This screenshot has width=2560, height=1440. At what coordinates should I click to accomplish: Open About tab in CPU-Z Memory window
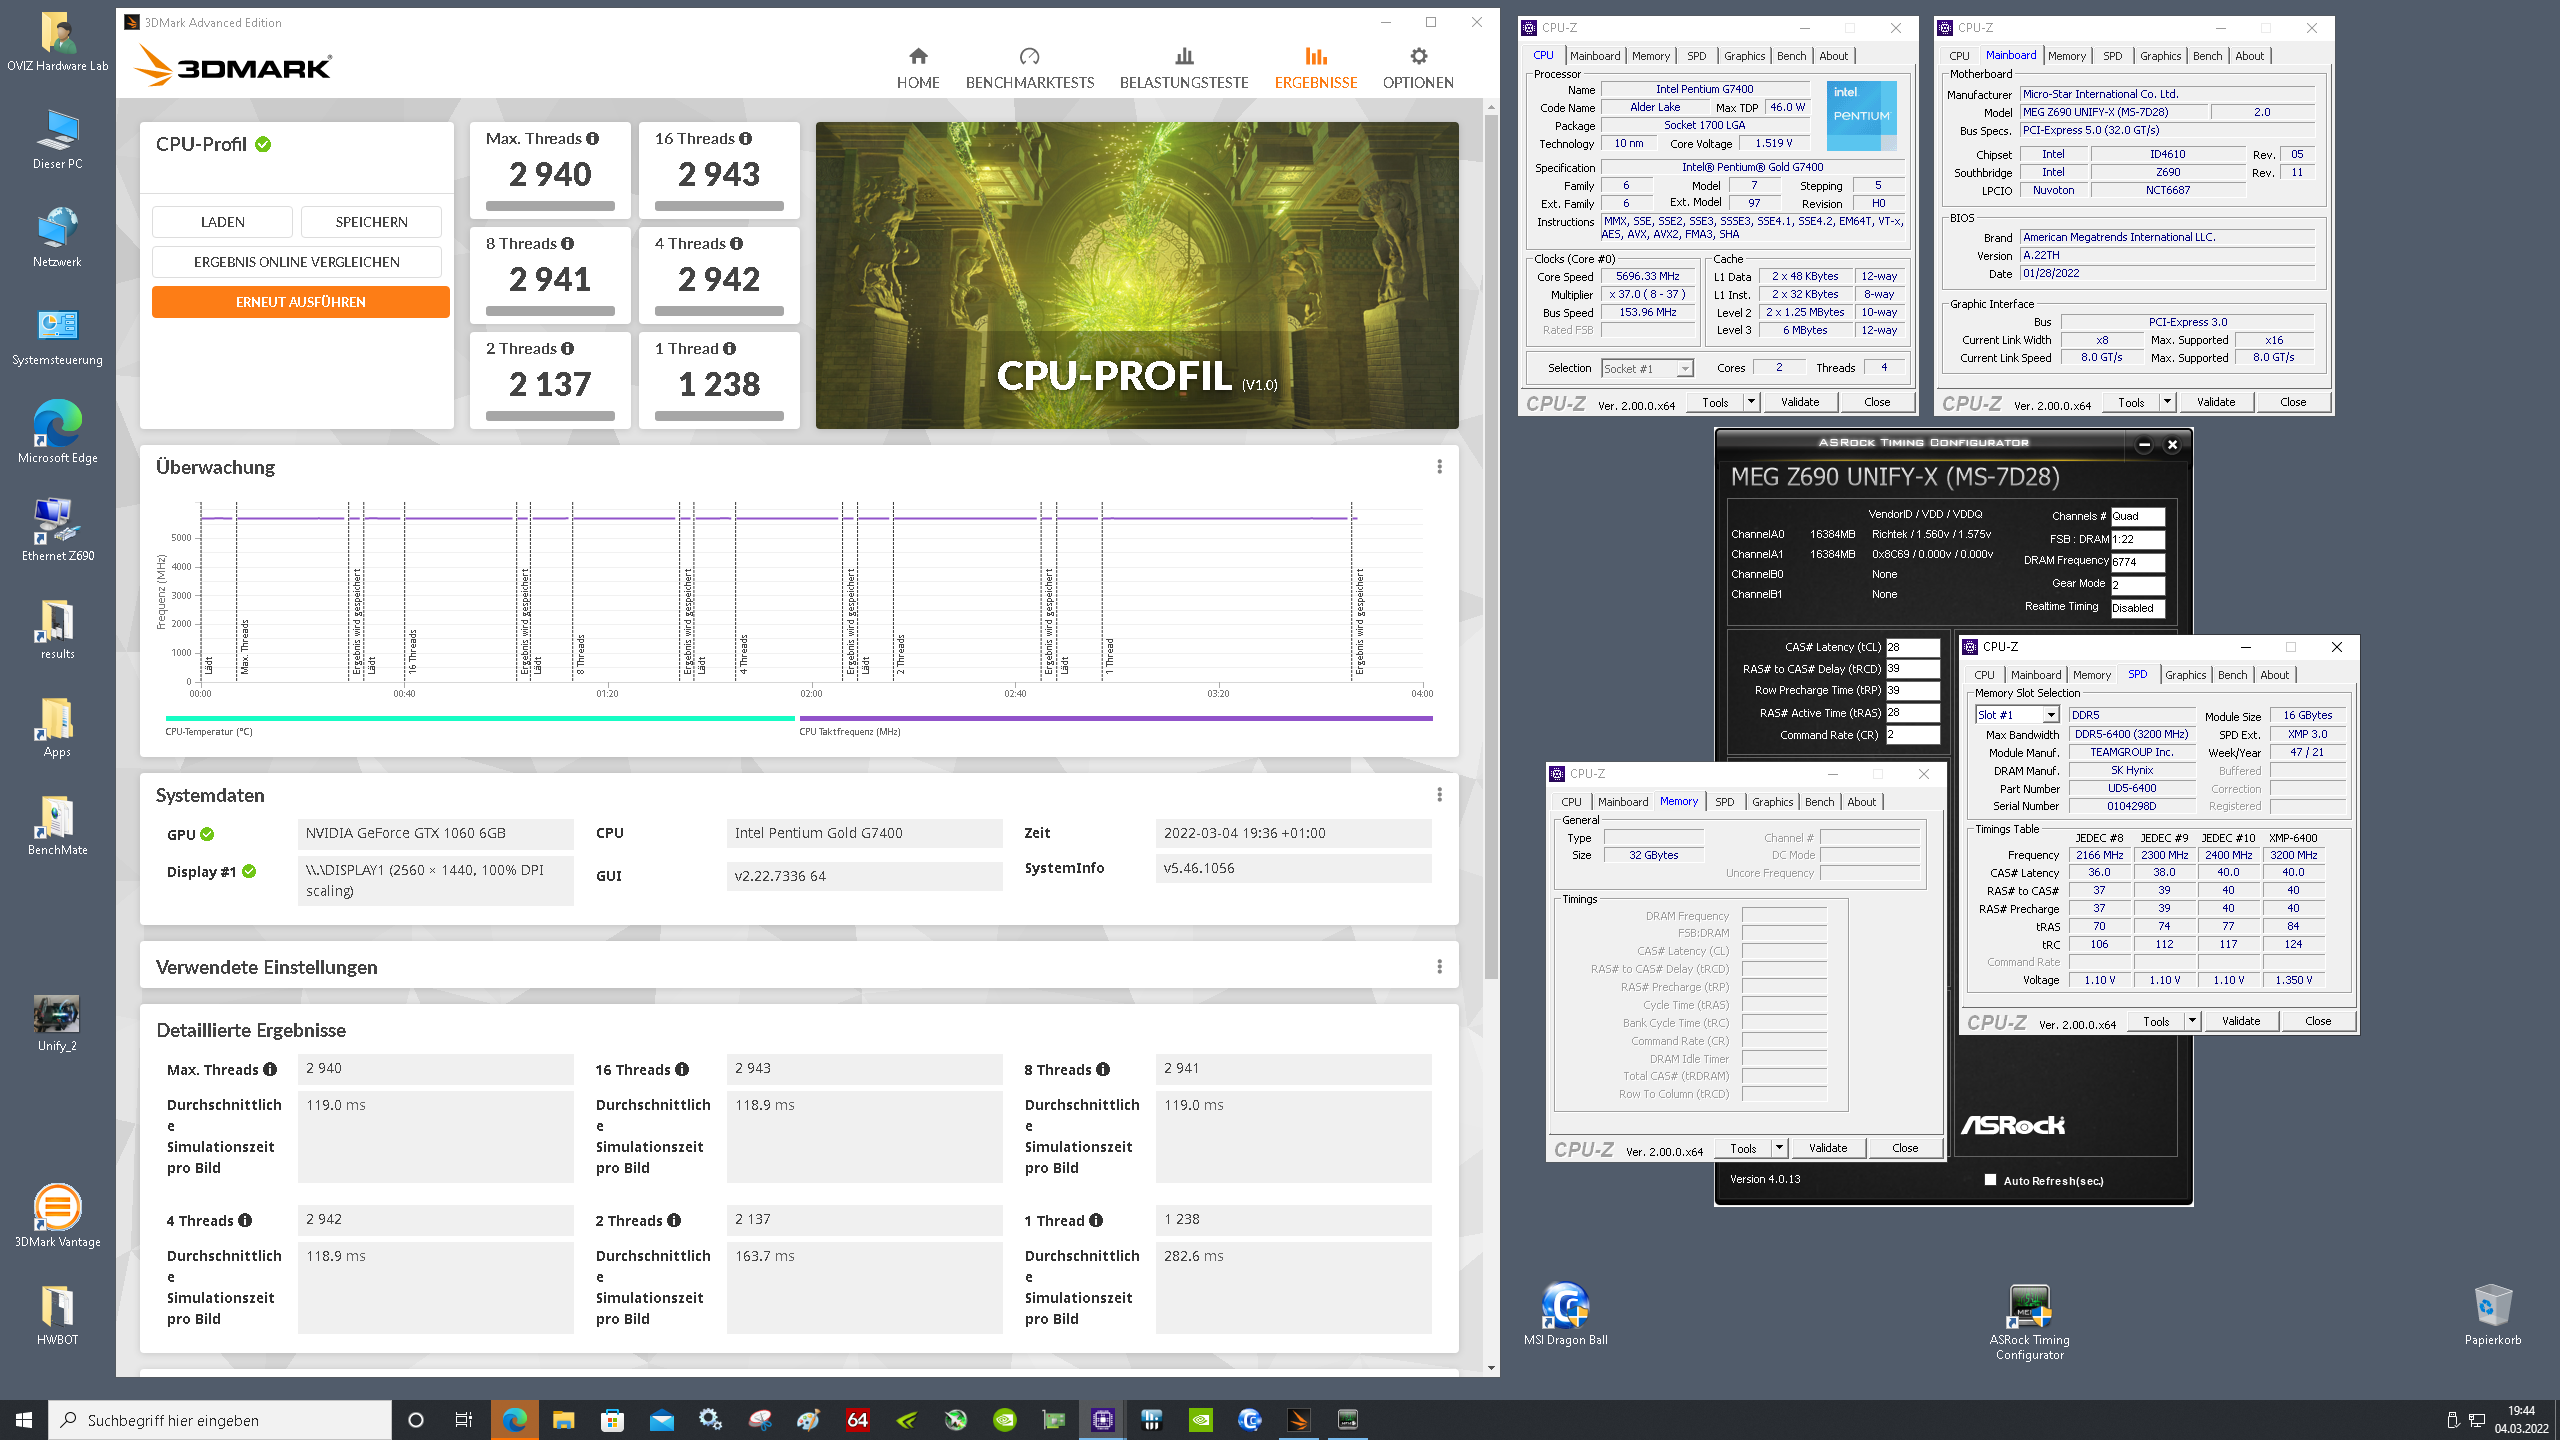(x=1861, y=802)
